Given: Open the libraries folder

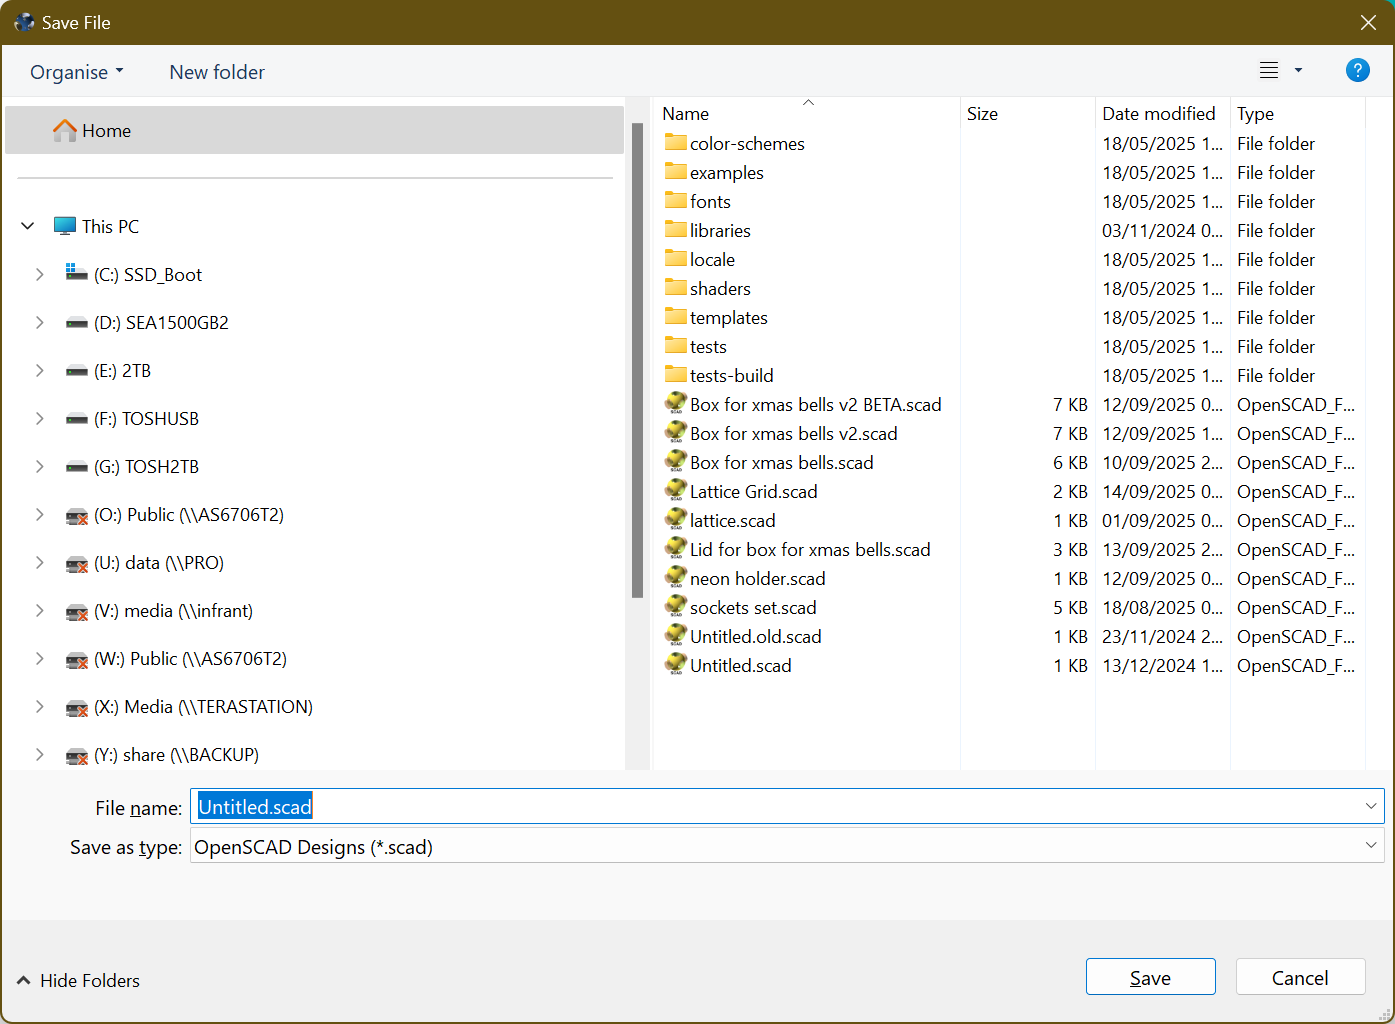Looking at the screenshot, I should click(720, 230).
